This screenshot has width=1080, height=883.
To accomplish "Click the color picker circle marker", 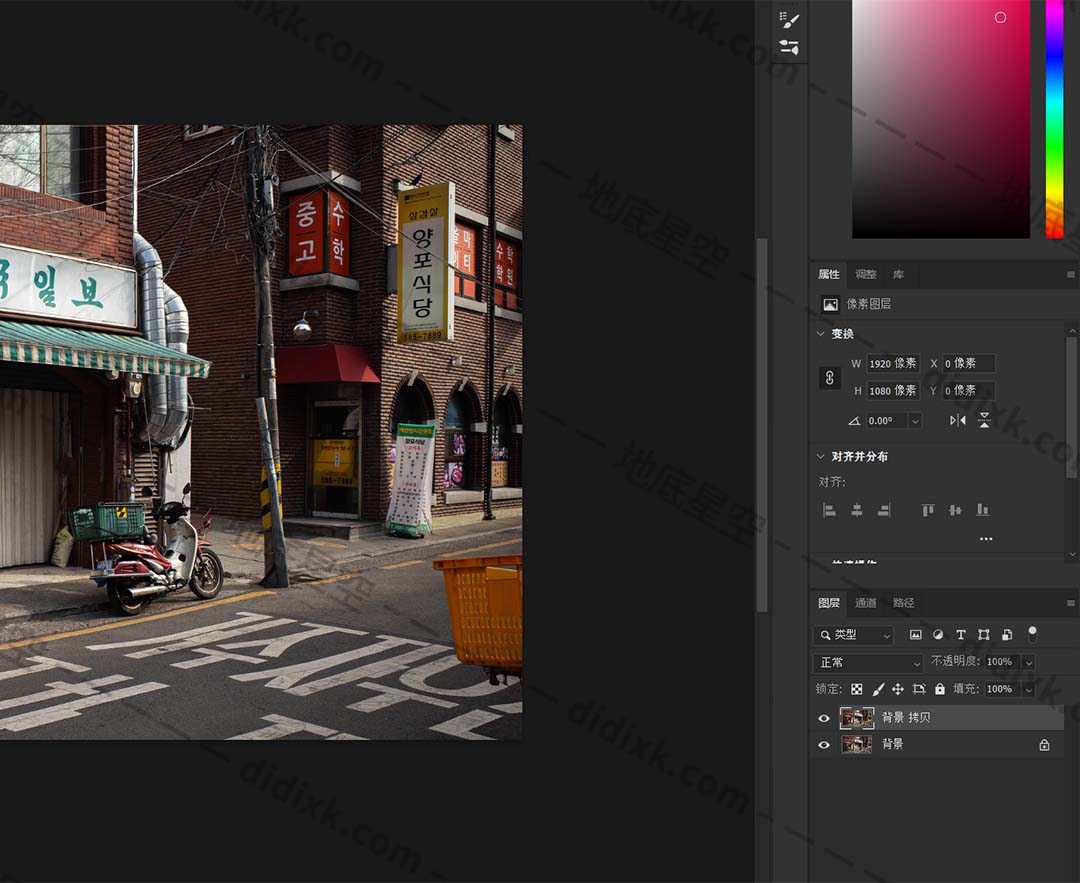I will [1000, 17].
